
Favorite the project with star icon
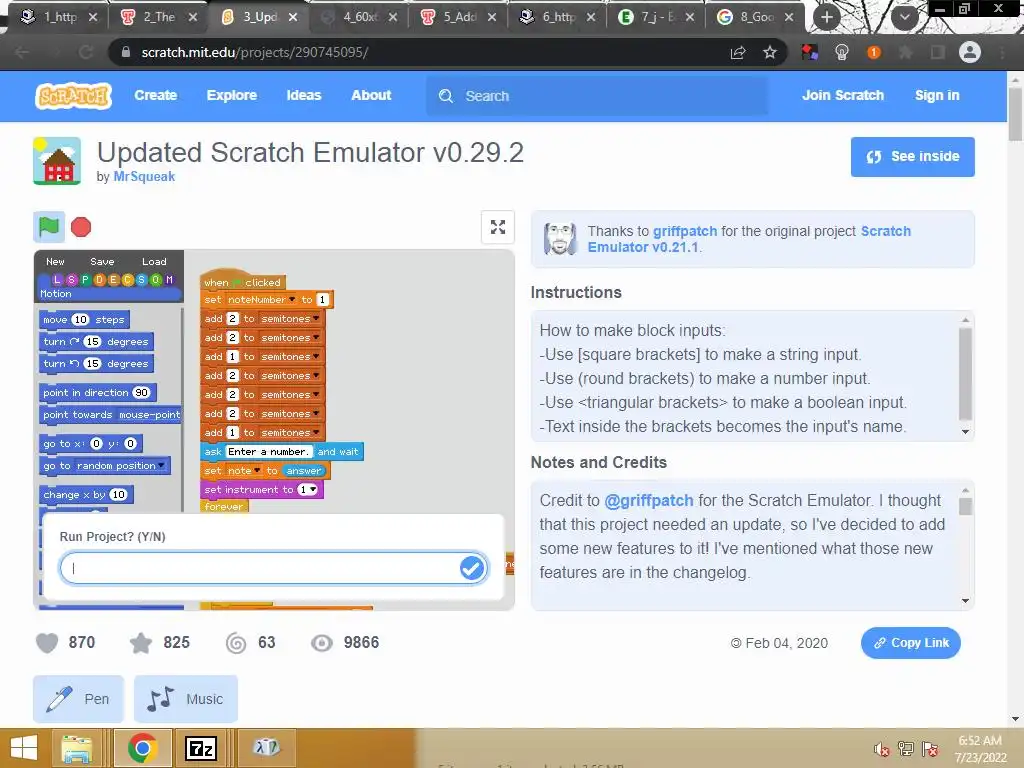pyautogui.click(x=141, y=643)
